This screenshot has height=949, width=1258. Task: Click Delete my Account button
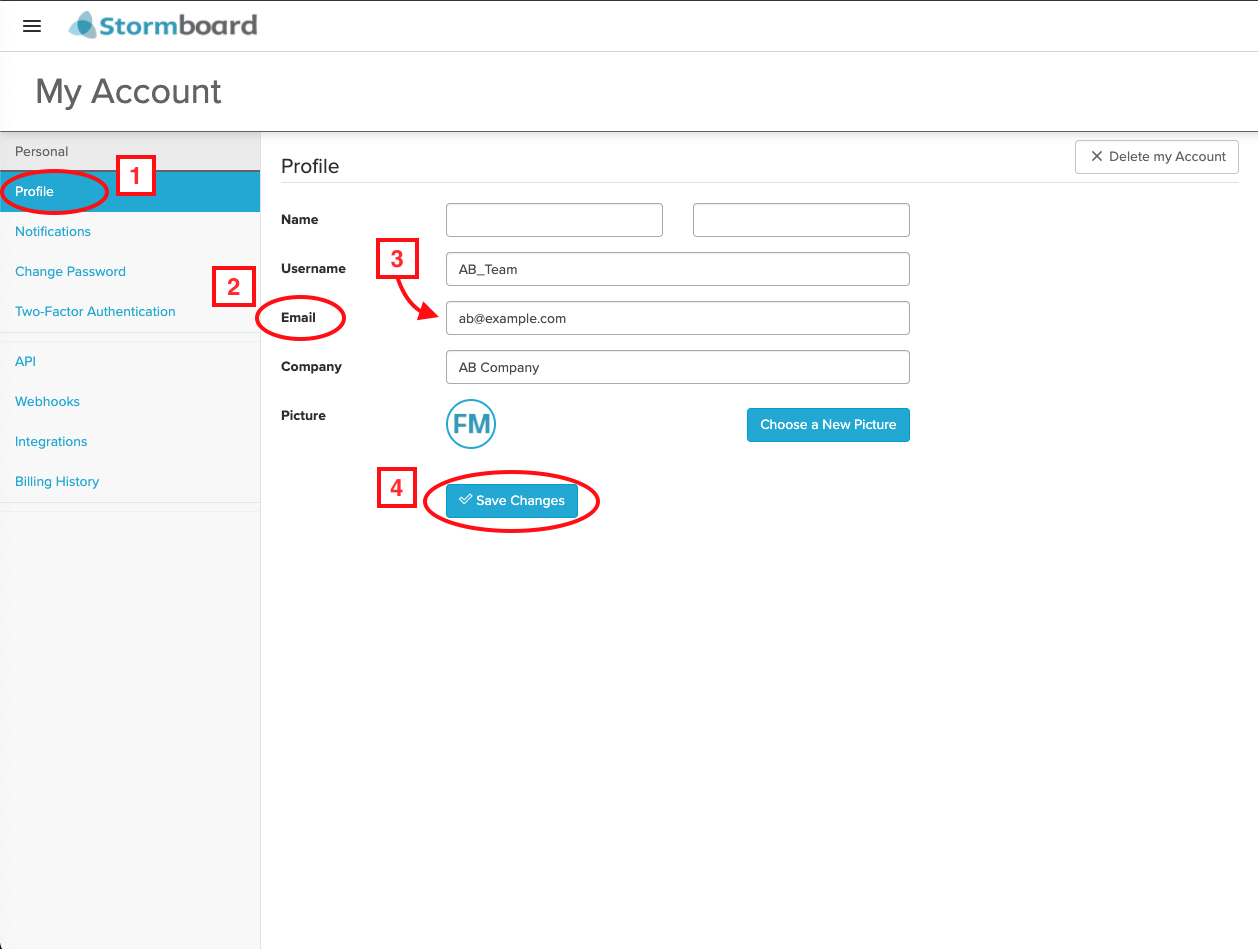coord(1157,157)
